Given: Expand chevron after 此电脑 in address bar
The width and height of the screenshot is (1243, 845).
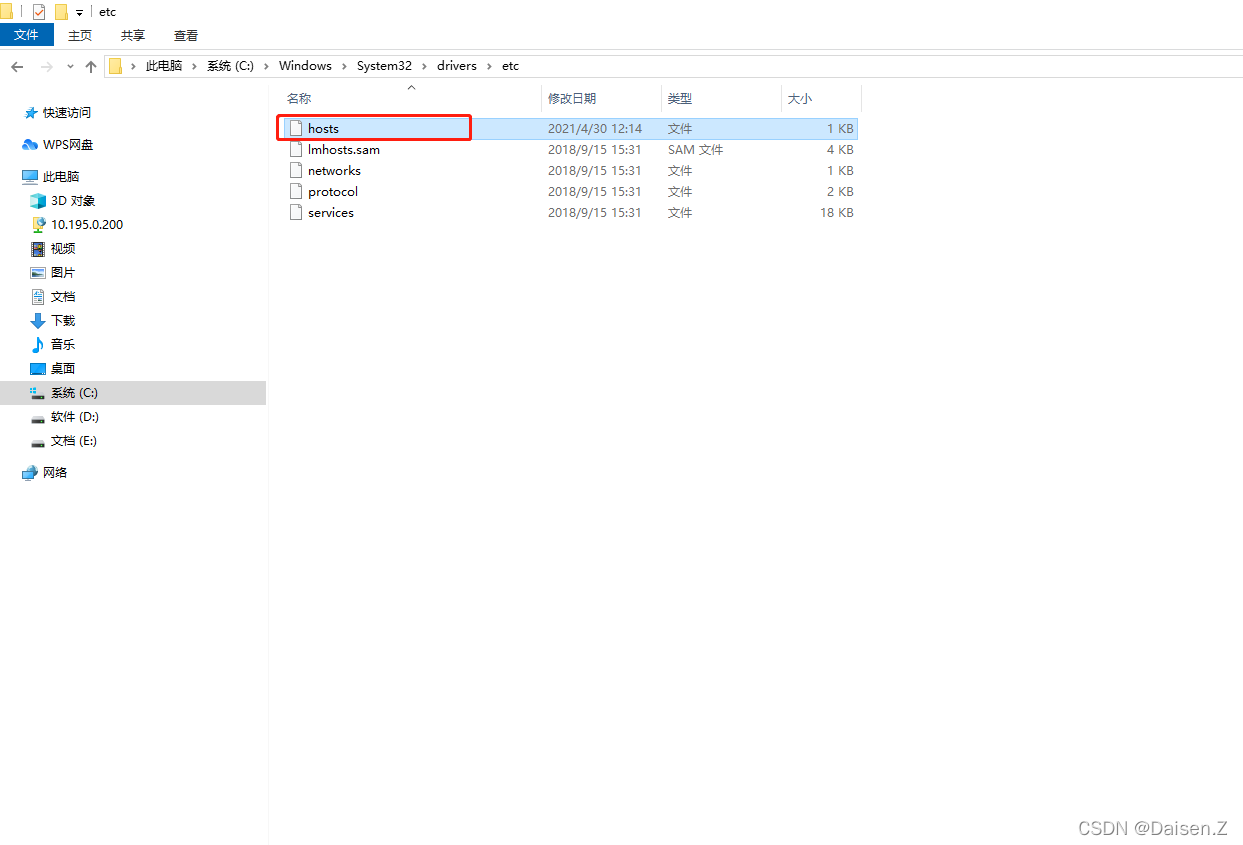Looking at the screenshot, I should point(195,66).
